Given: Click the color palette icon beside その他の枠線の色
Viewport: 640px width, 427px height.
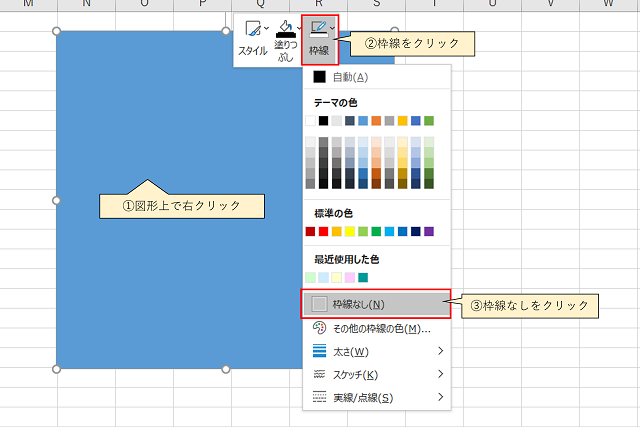Looking at the screenshot, I should (x=319, y=328).
